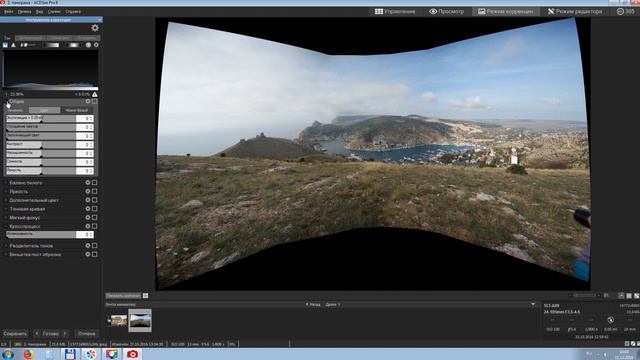640x360 pixels.
Task: Click the Экспозиция slider
Action: (x=41, y=118)
